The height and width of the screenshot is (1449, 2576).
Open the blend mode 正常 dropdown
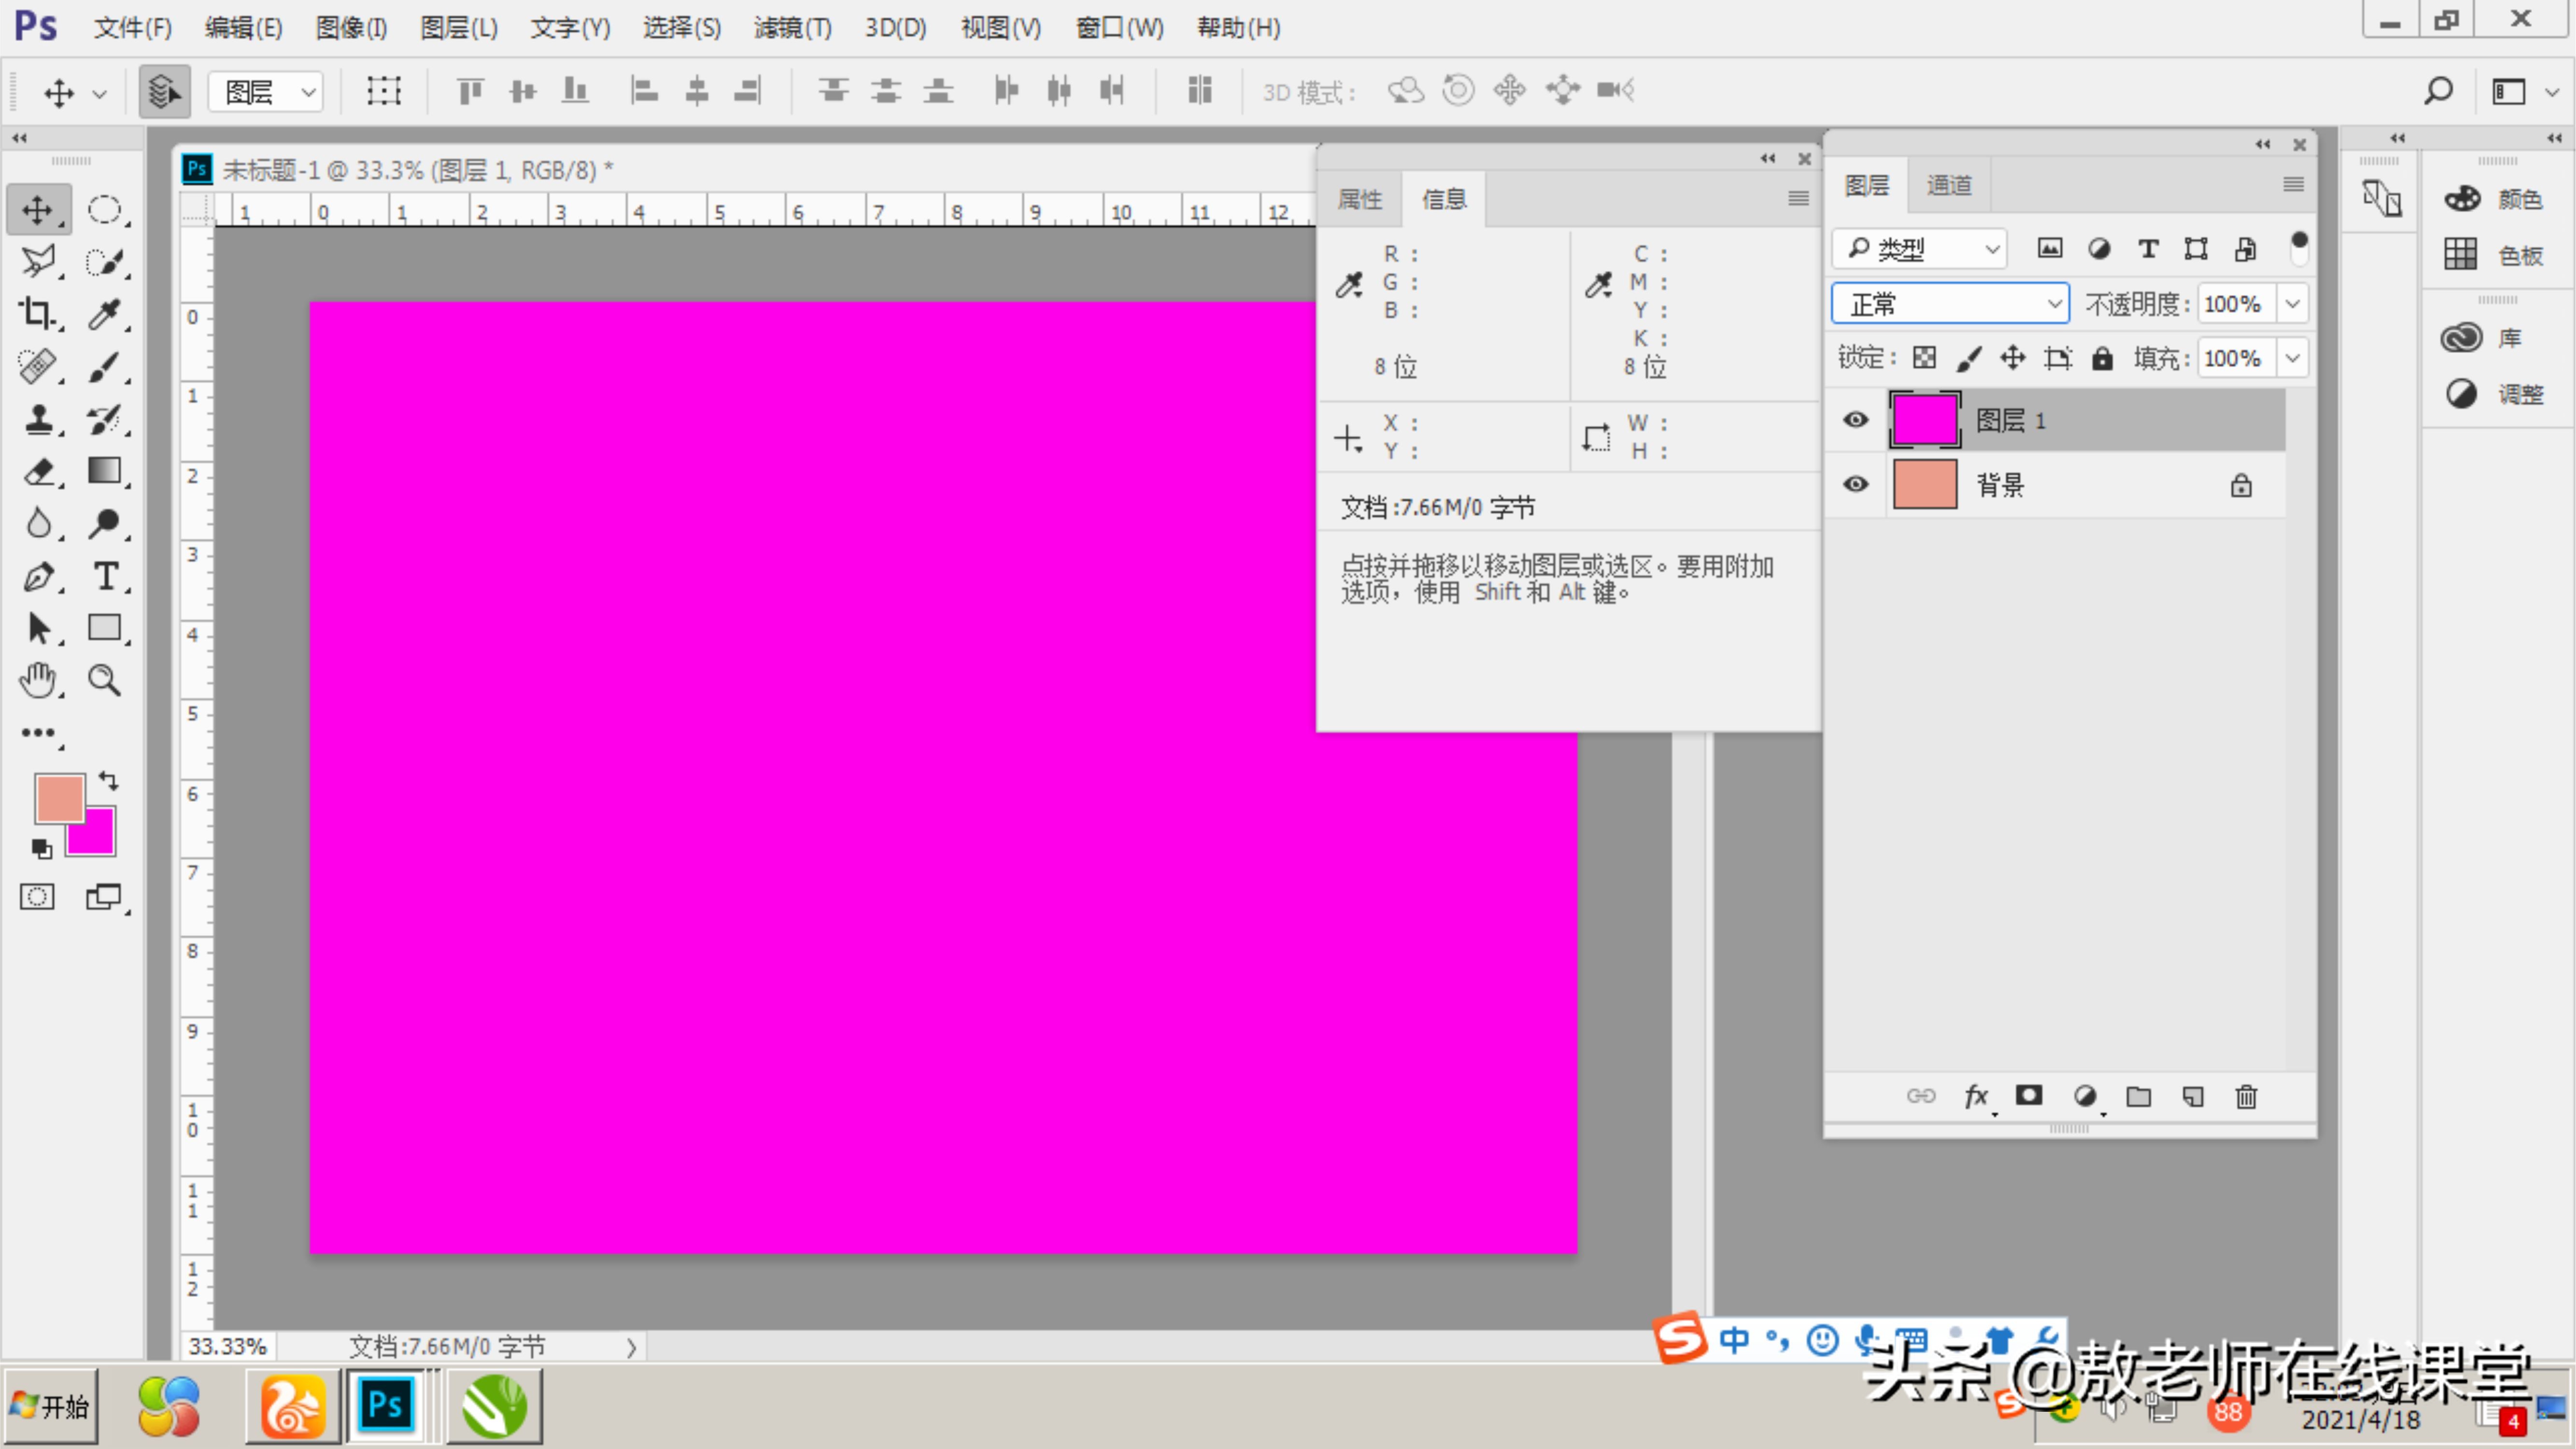1950,304
